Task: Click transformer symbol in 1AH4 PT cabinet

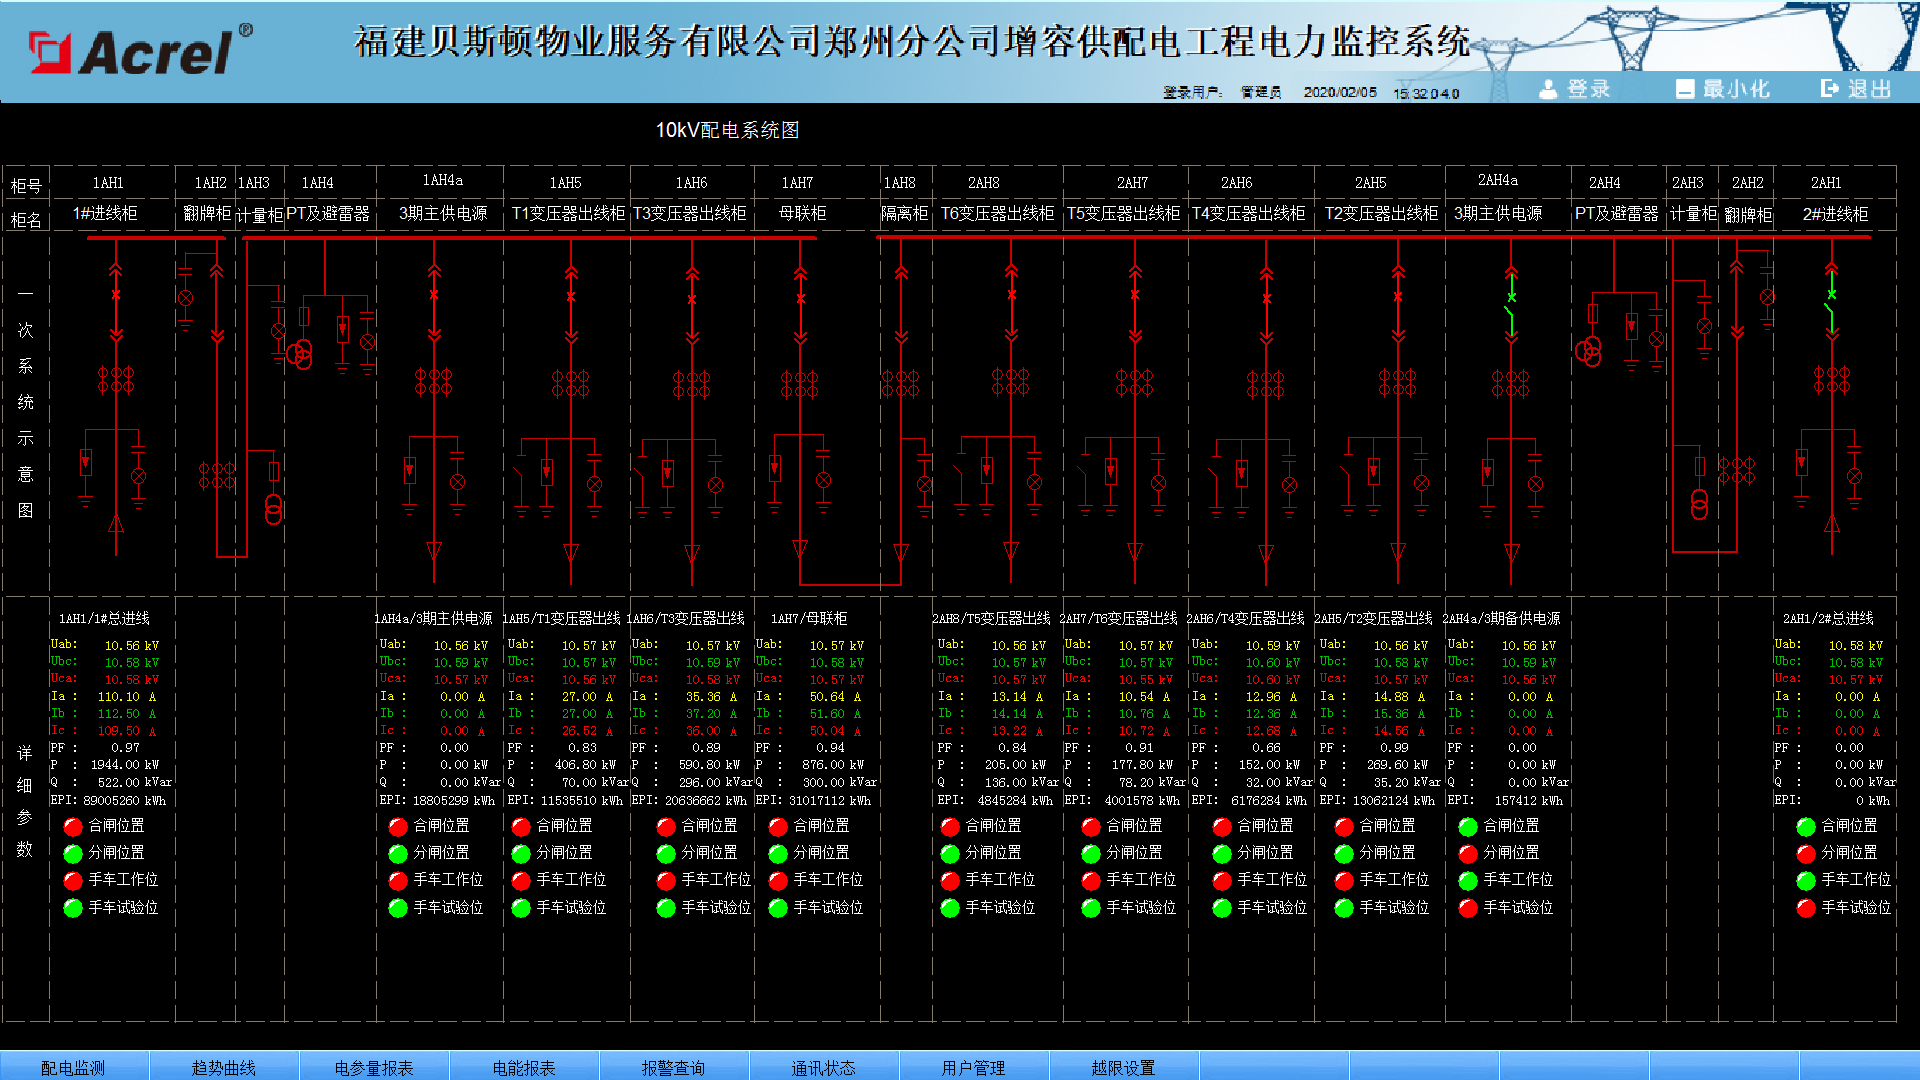Action: click(x=299, y=354)
